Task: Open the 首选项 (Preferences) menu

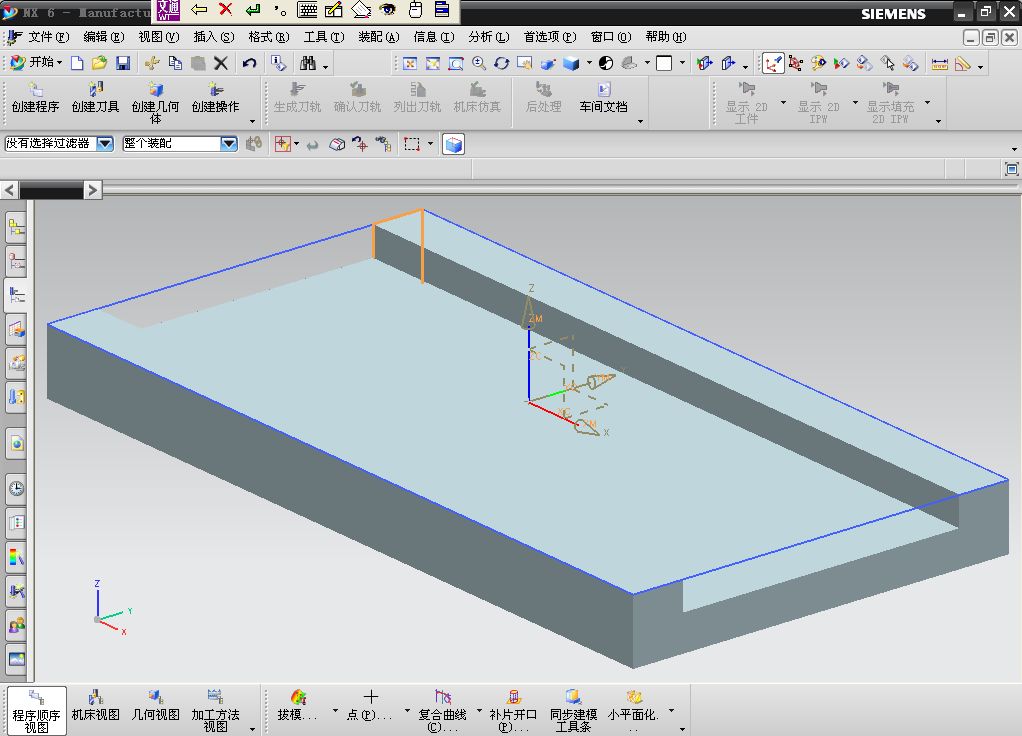Action: (550, 37)
